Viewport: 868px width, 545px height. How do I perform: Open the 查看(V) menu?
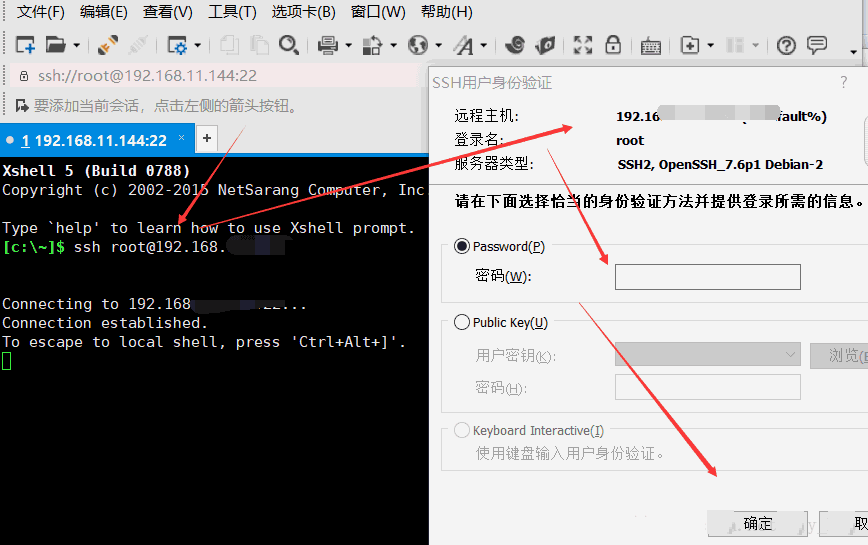[x=168, y=12]
